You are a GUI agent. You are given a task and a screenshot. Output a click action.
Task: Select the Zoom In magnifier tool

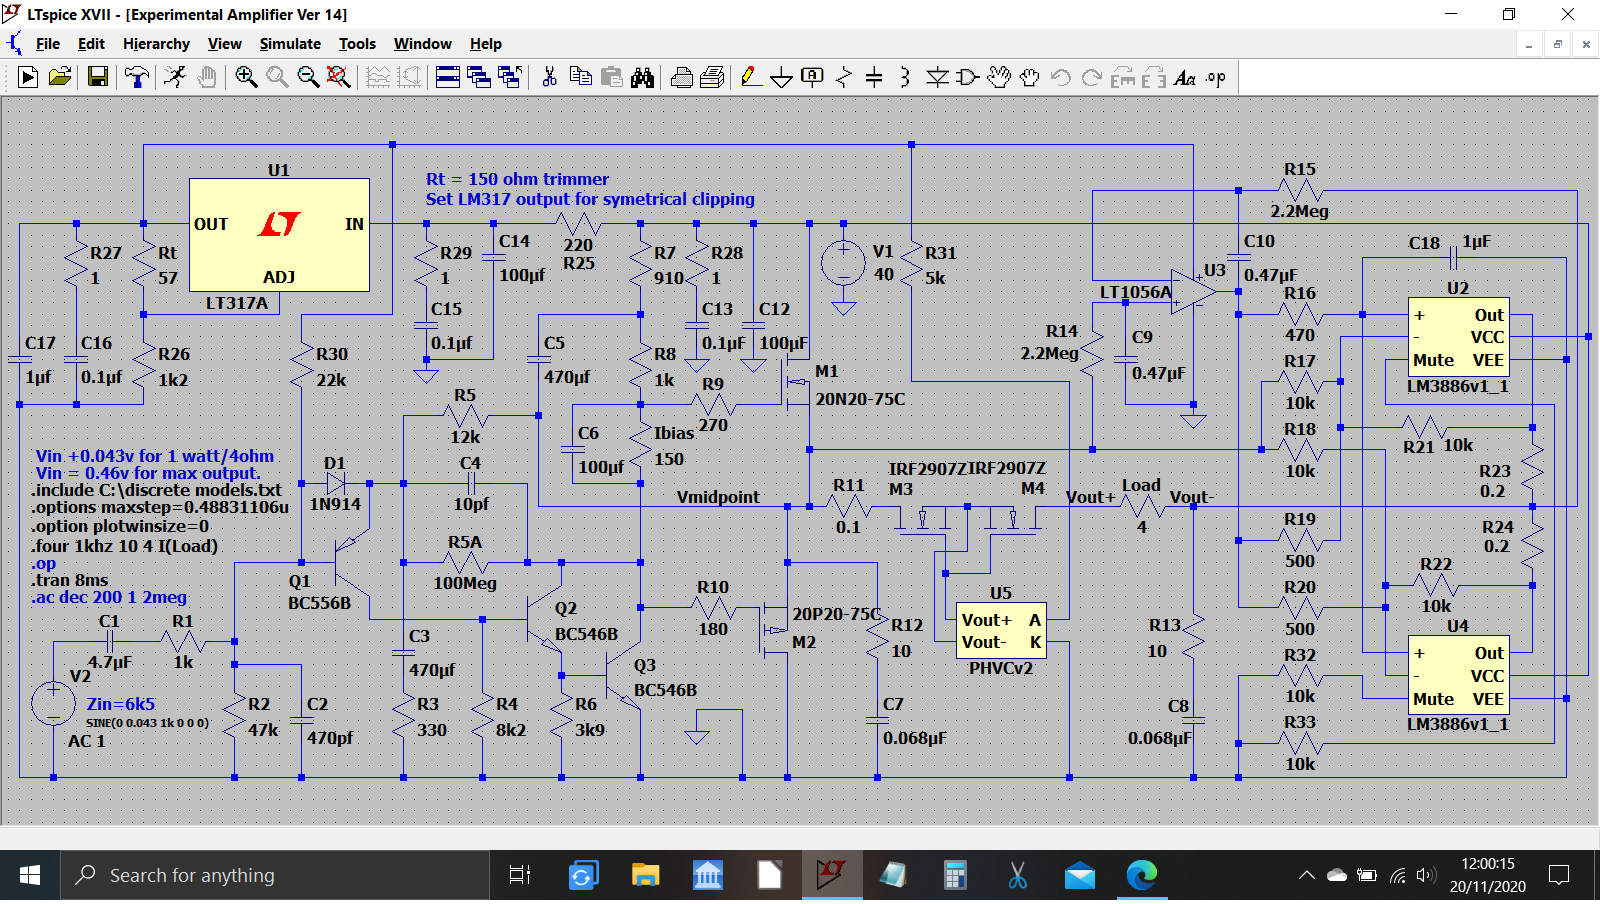click(x=246, y=77)
